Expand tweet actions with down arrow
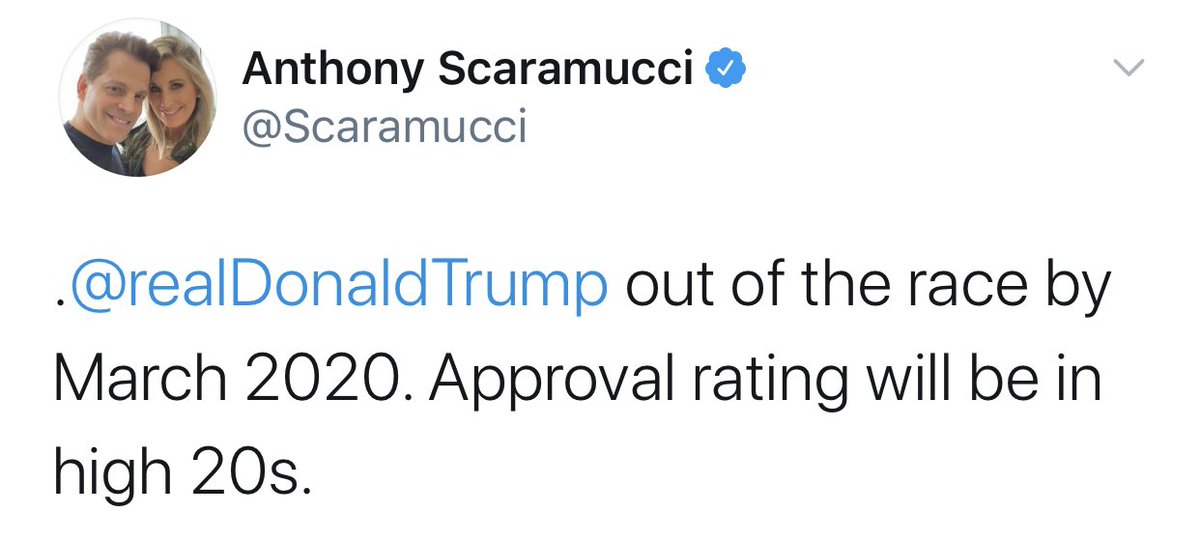The image size is (1200, 541). pos(1129,68)
